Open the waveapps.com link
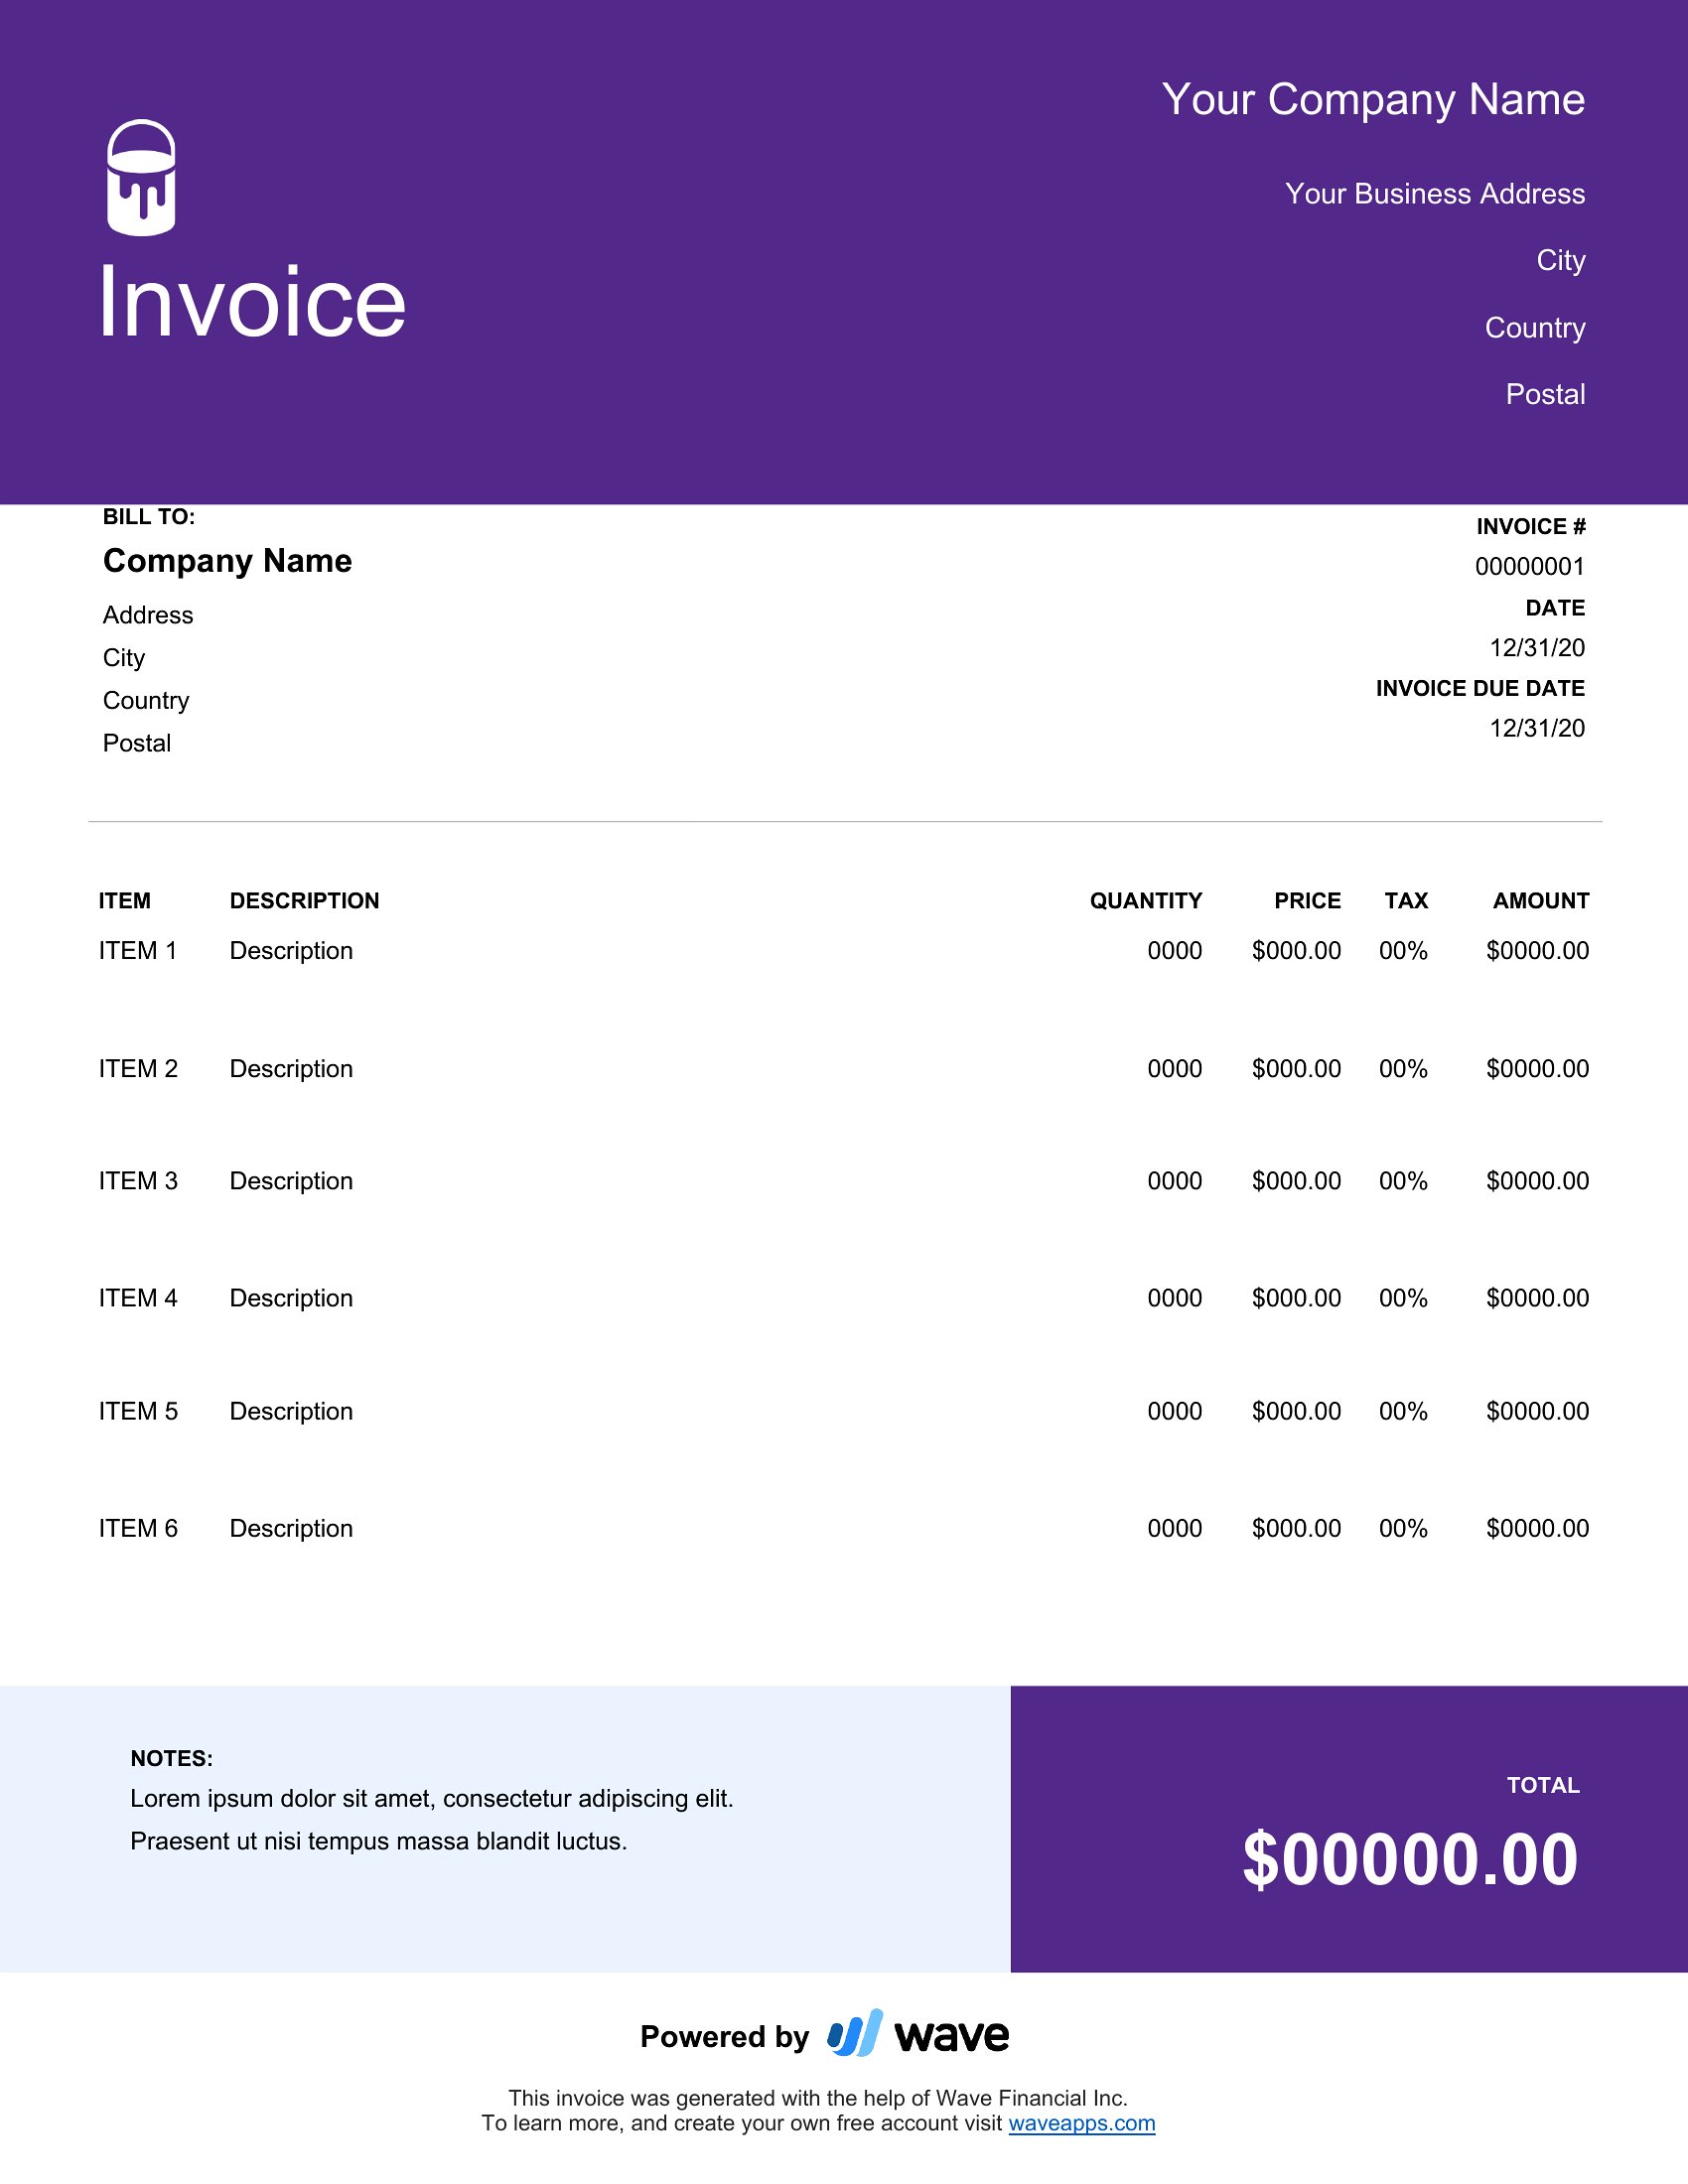This screenshot has width=1688, height=2184. [1081, 2123]
